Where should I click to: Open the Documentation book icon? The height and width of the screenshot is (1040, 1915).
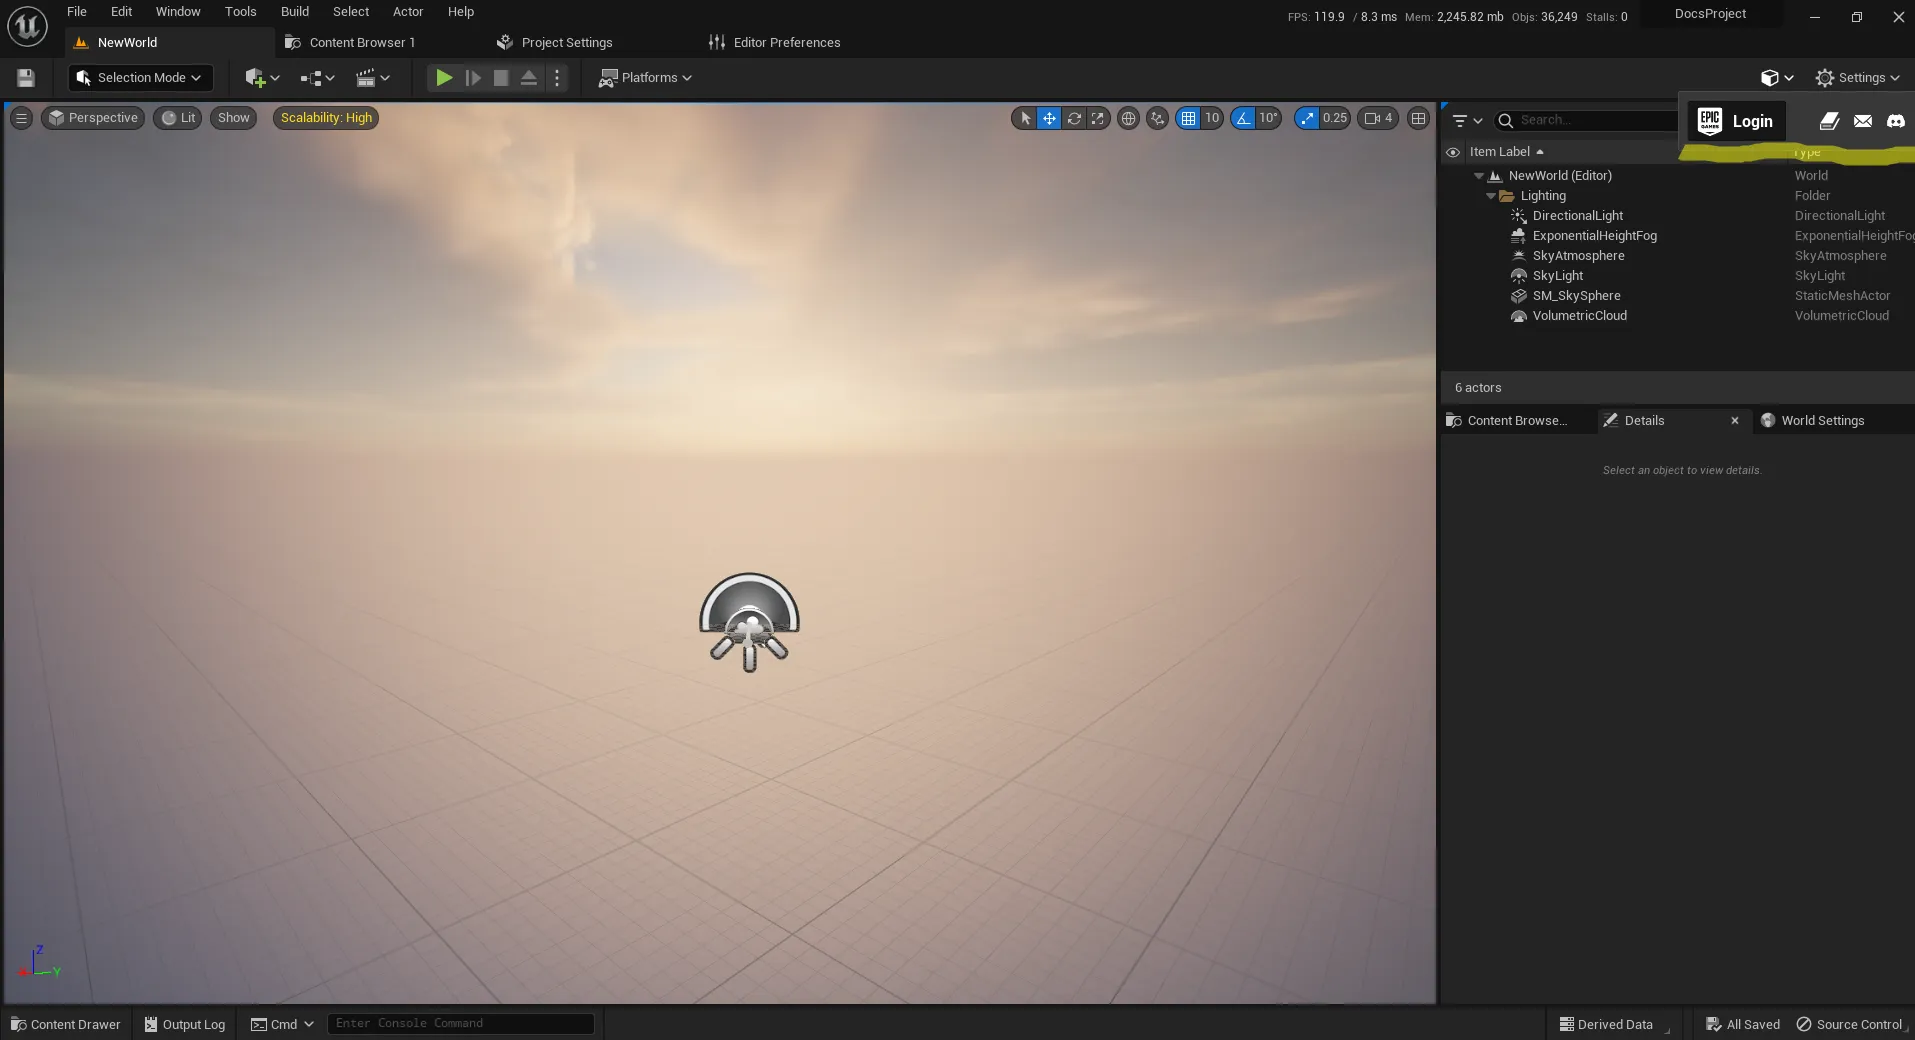coord(1829,121)
